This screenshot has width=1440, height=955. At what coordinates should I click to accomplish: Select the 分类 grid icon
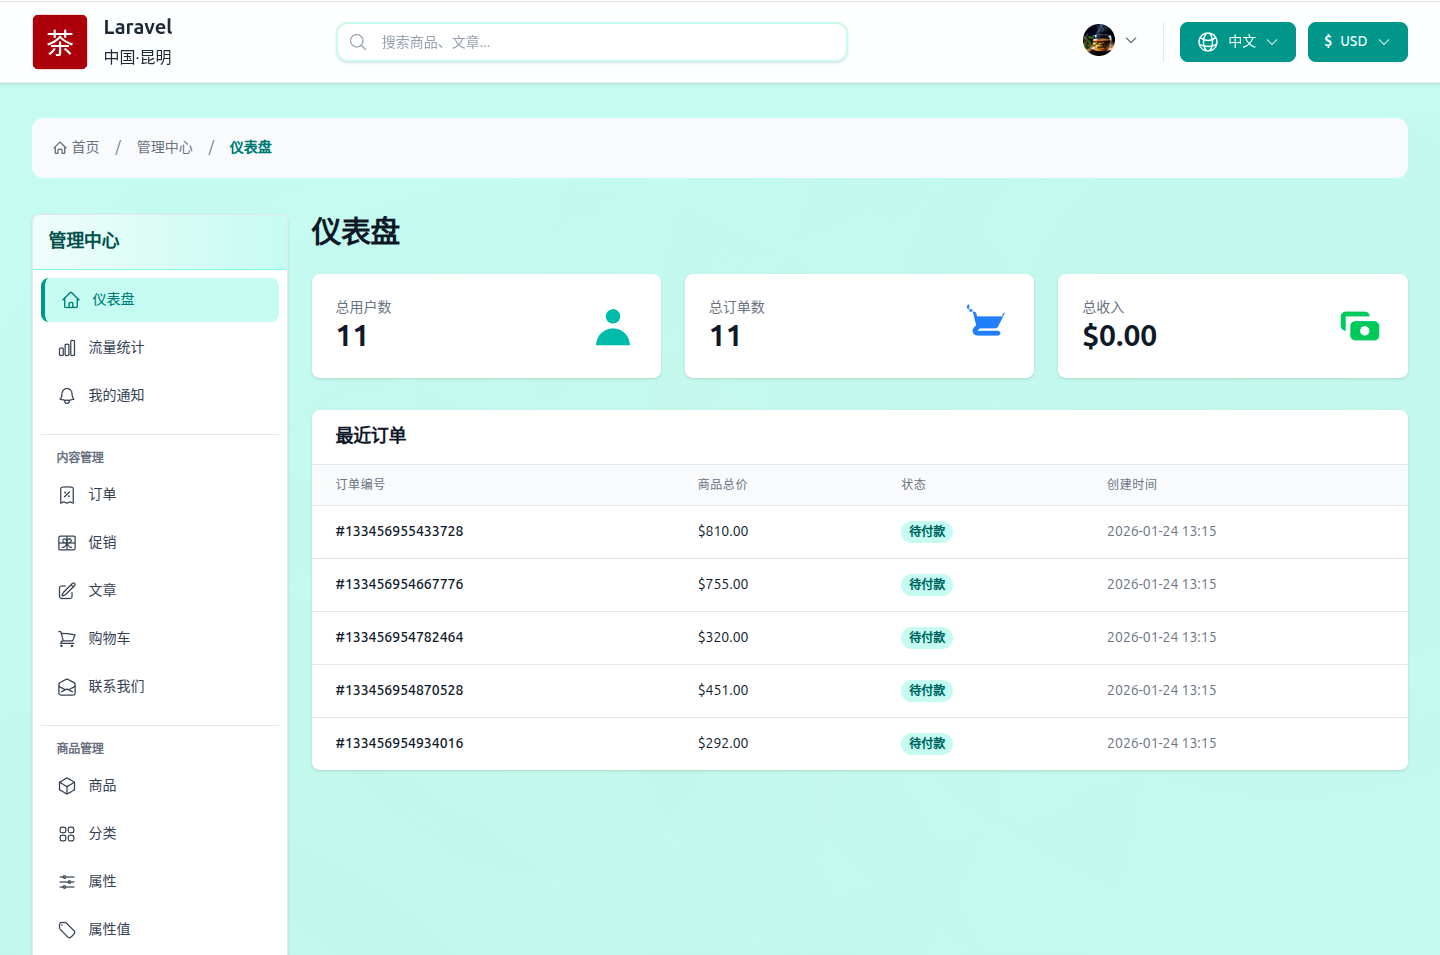pyautogui.click(x=67, y=833)
